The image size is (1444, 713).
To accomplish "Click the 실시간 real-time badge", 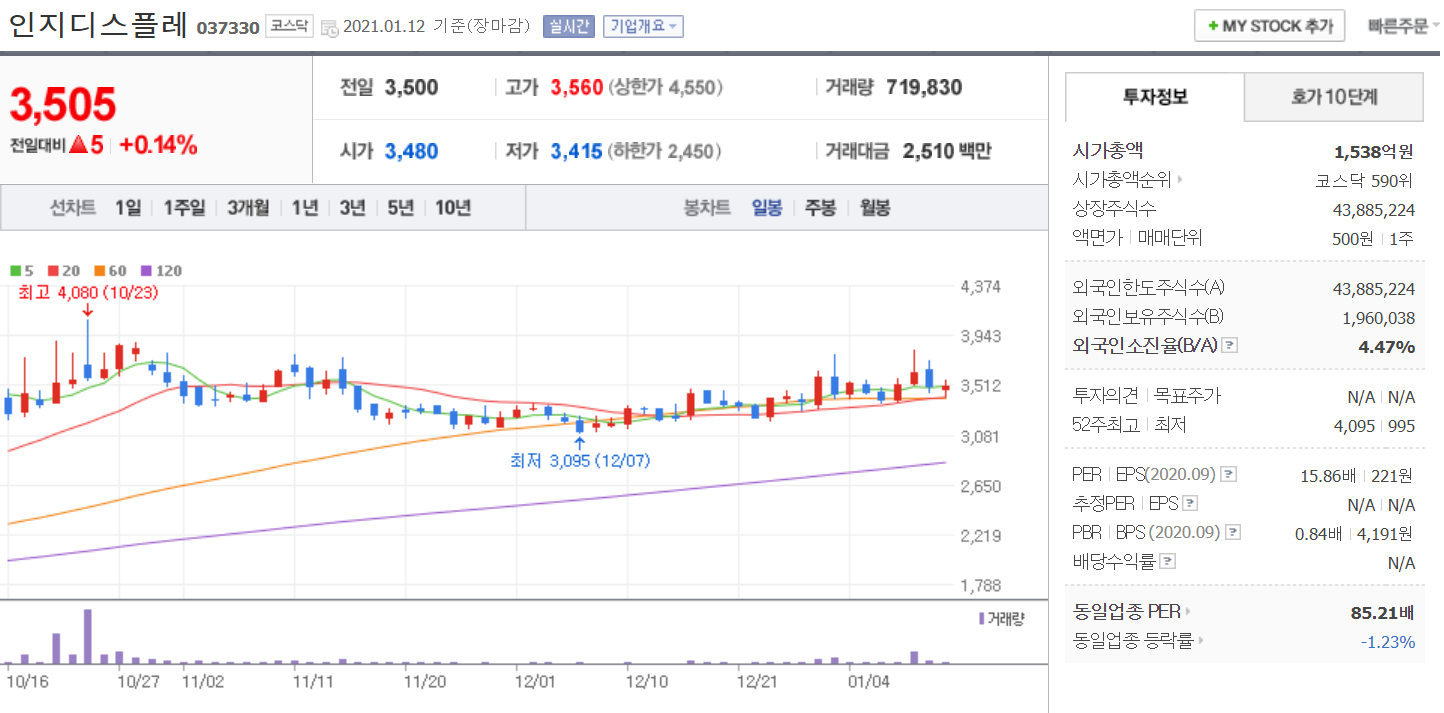I will (x=568, y=27).
